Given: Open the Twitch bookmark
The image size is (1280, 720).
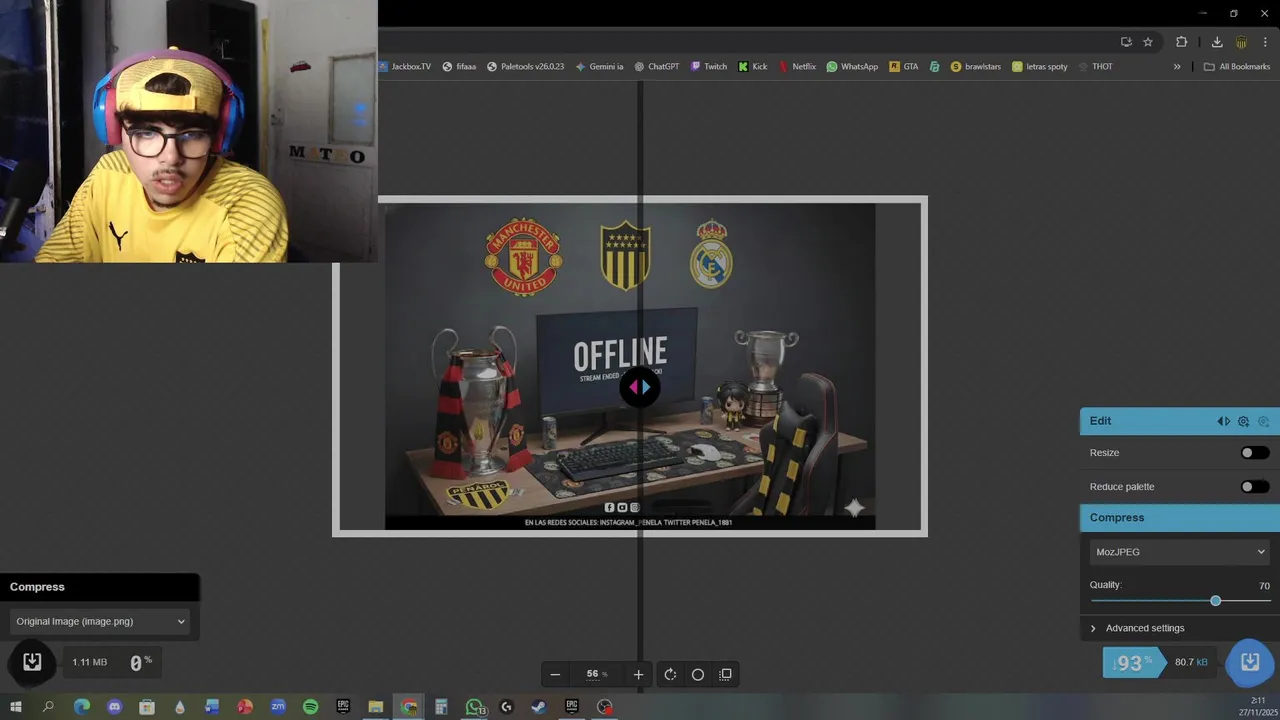Looking at the screenshot, I should (709, 67).
